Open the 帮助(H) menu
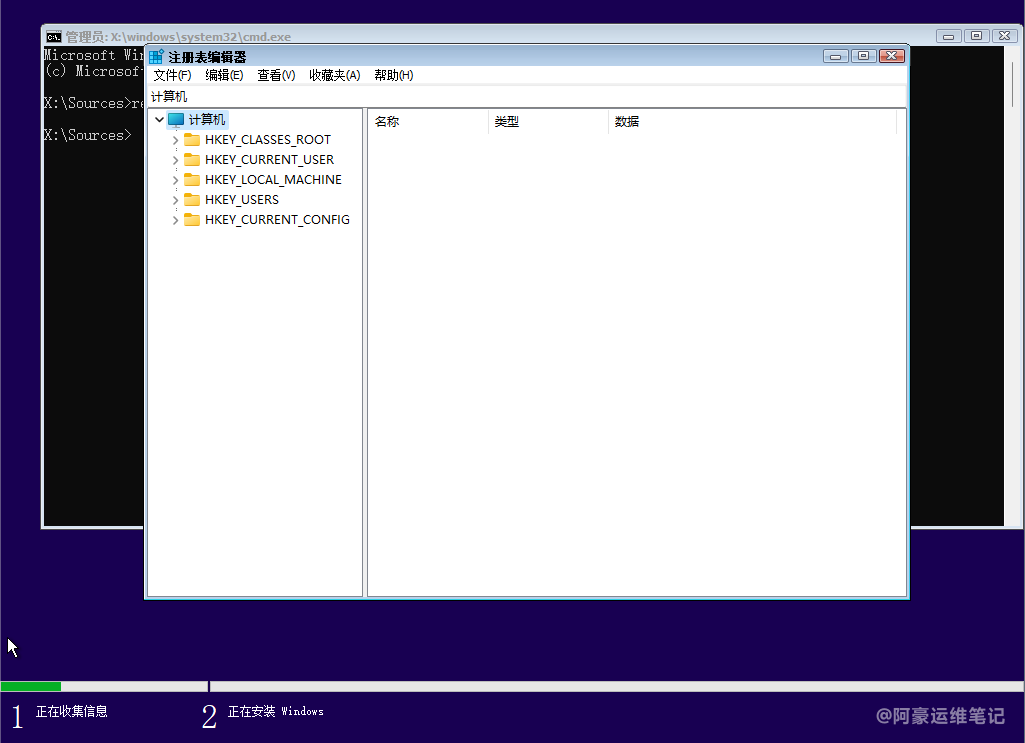 [393, 75]
